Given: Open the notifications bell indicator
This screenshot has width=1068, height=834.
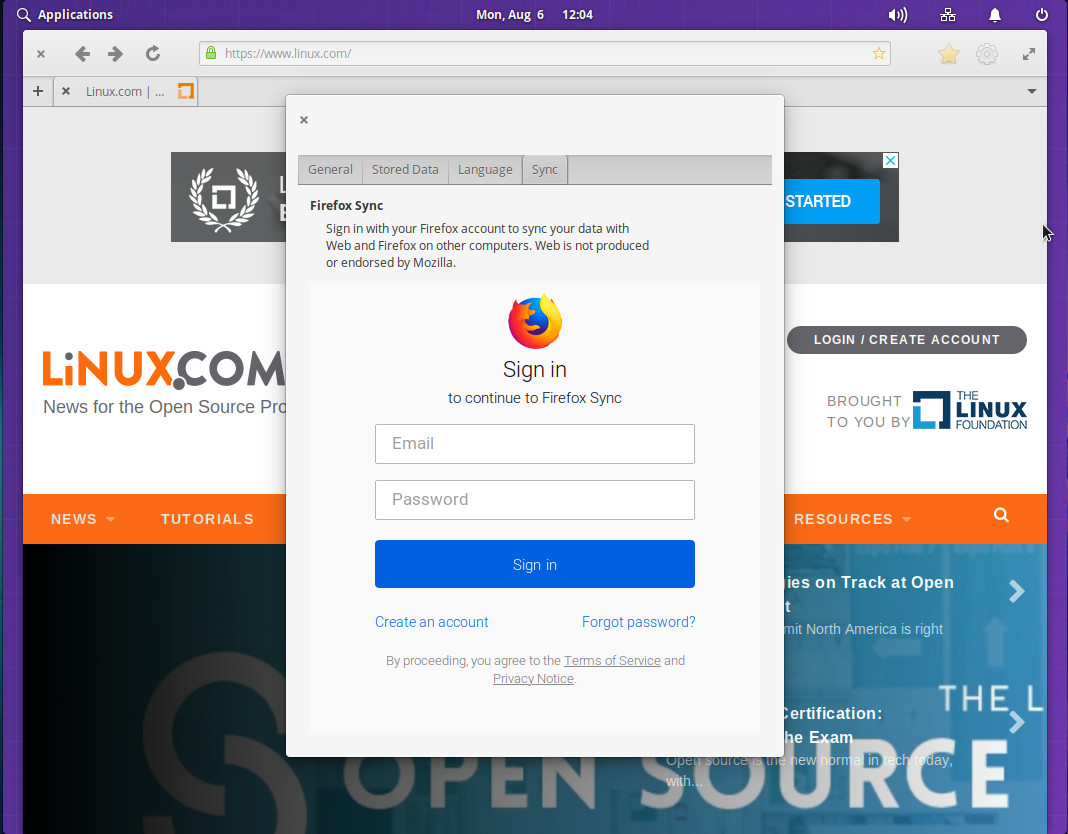Looking at the screenshot, I should click(995, 15).
